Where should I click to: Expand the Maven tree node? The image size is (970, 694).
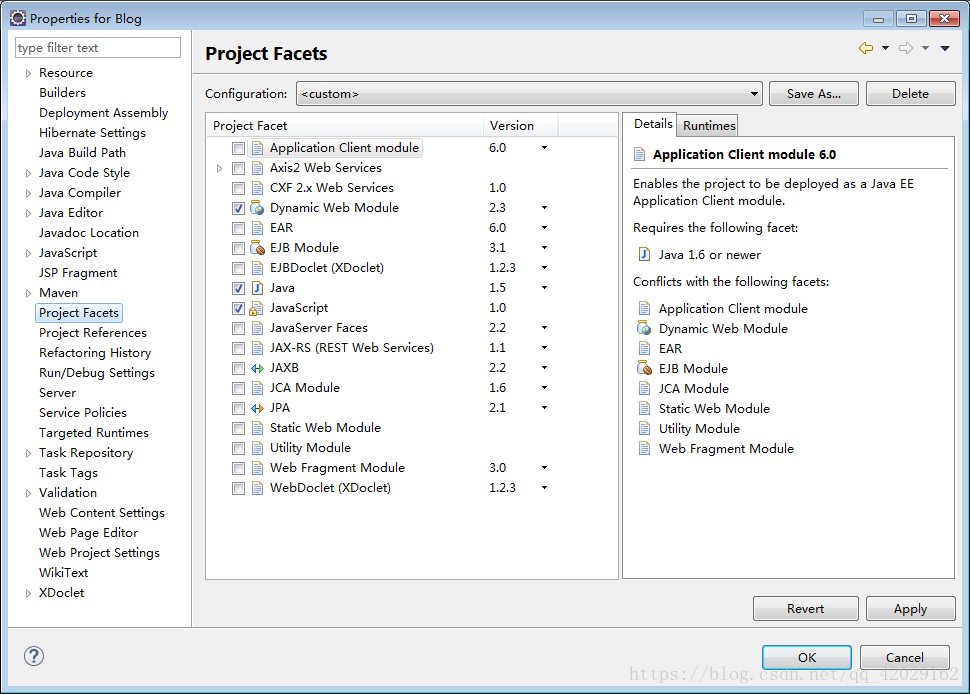28,293
